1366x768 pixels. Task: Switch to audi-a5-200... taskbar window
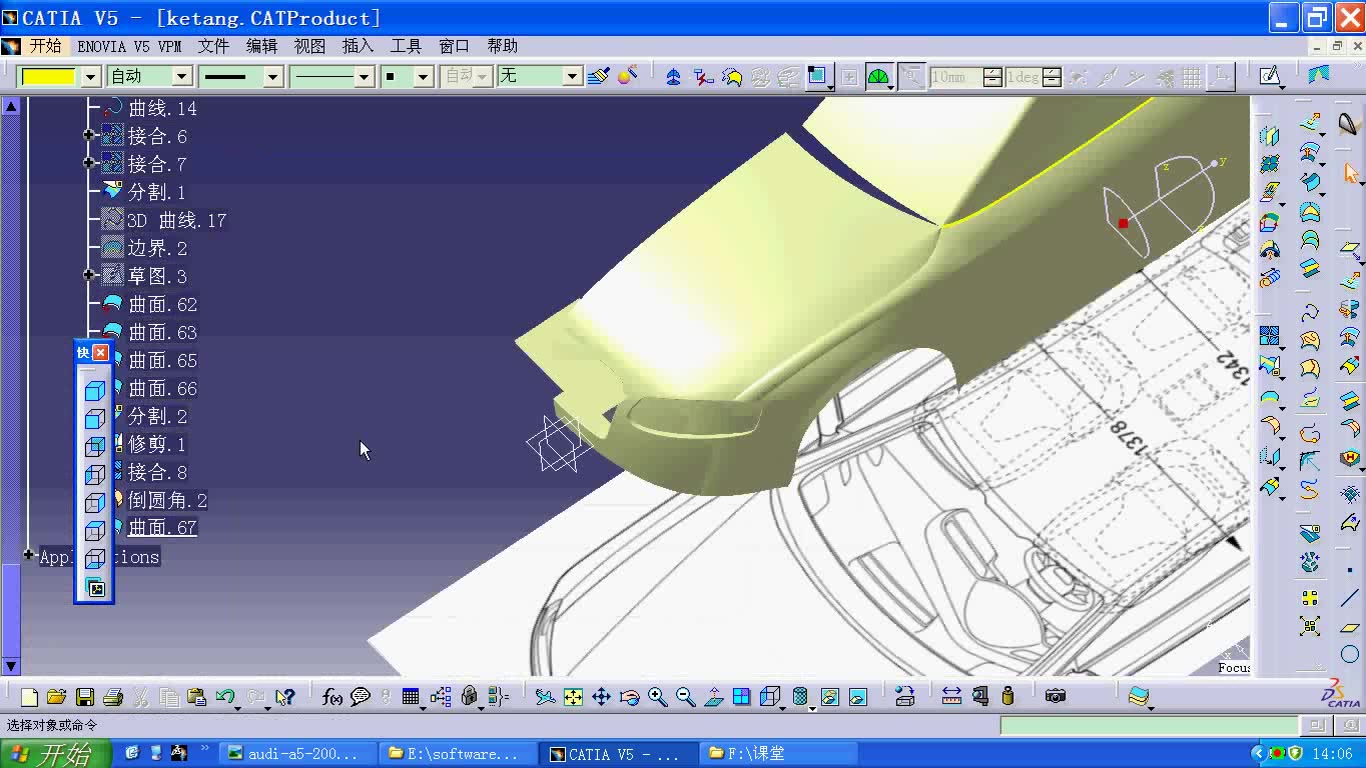(297, 754)
